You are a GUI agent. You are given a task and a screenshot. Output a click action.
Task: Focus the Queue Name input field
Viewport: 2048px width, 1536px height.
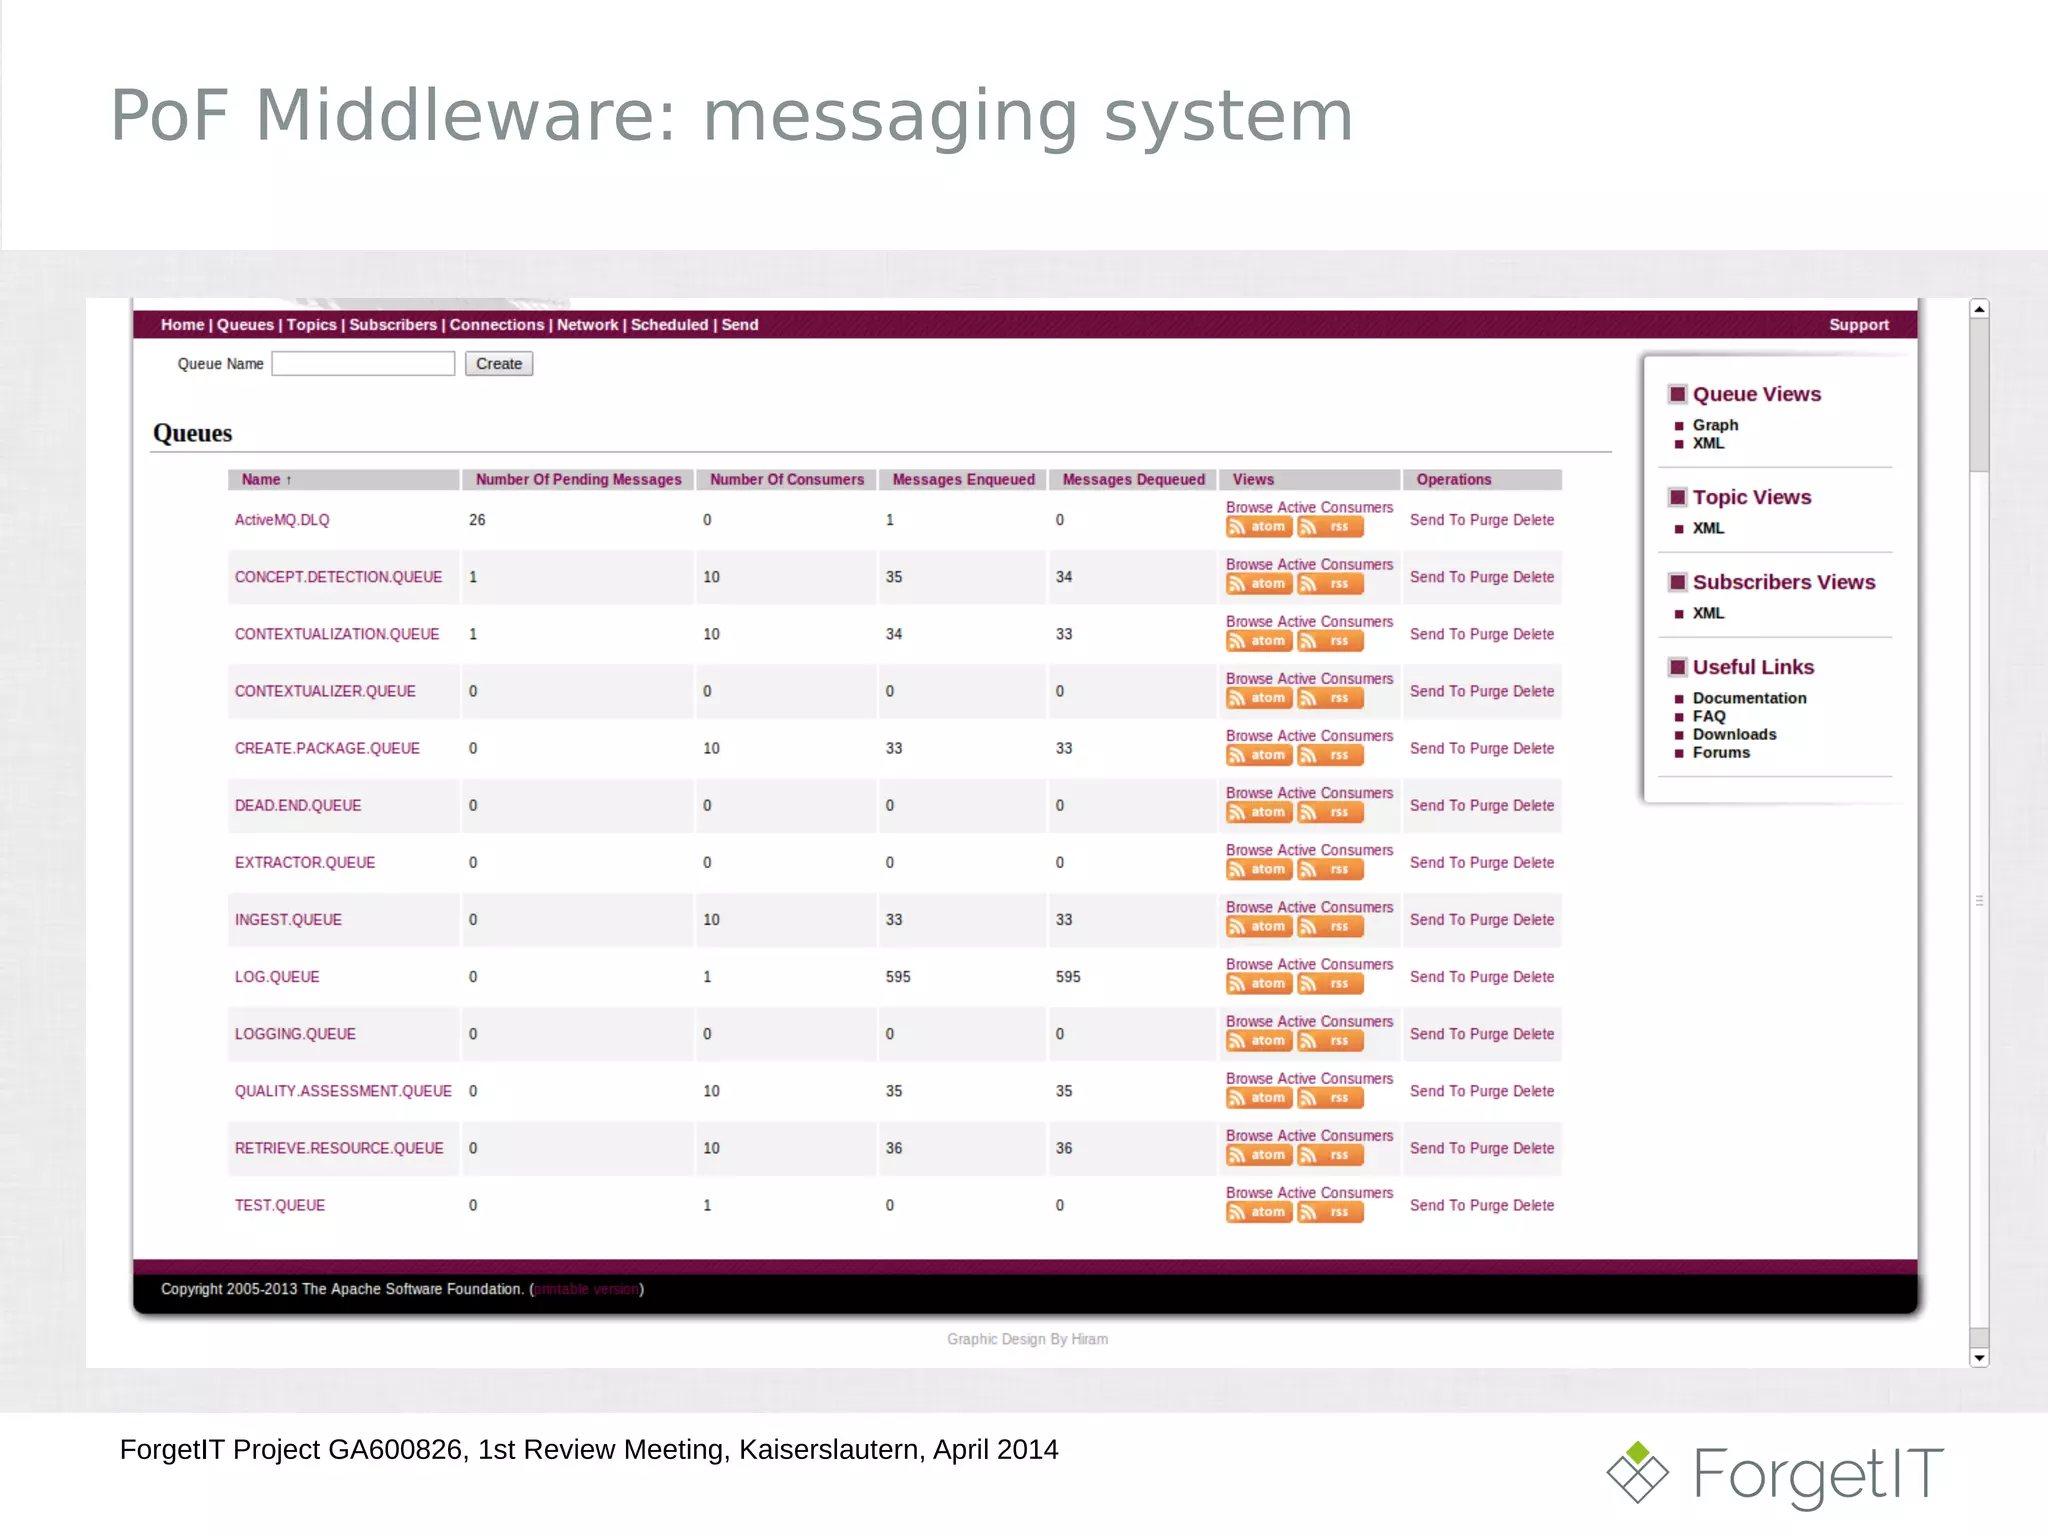363,364
